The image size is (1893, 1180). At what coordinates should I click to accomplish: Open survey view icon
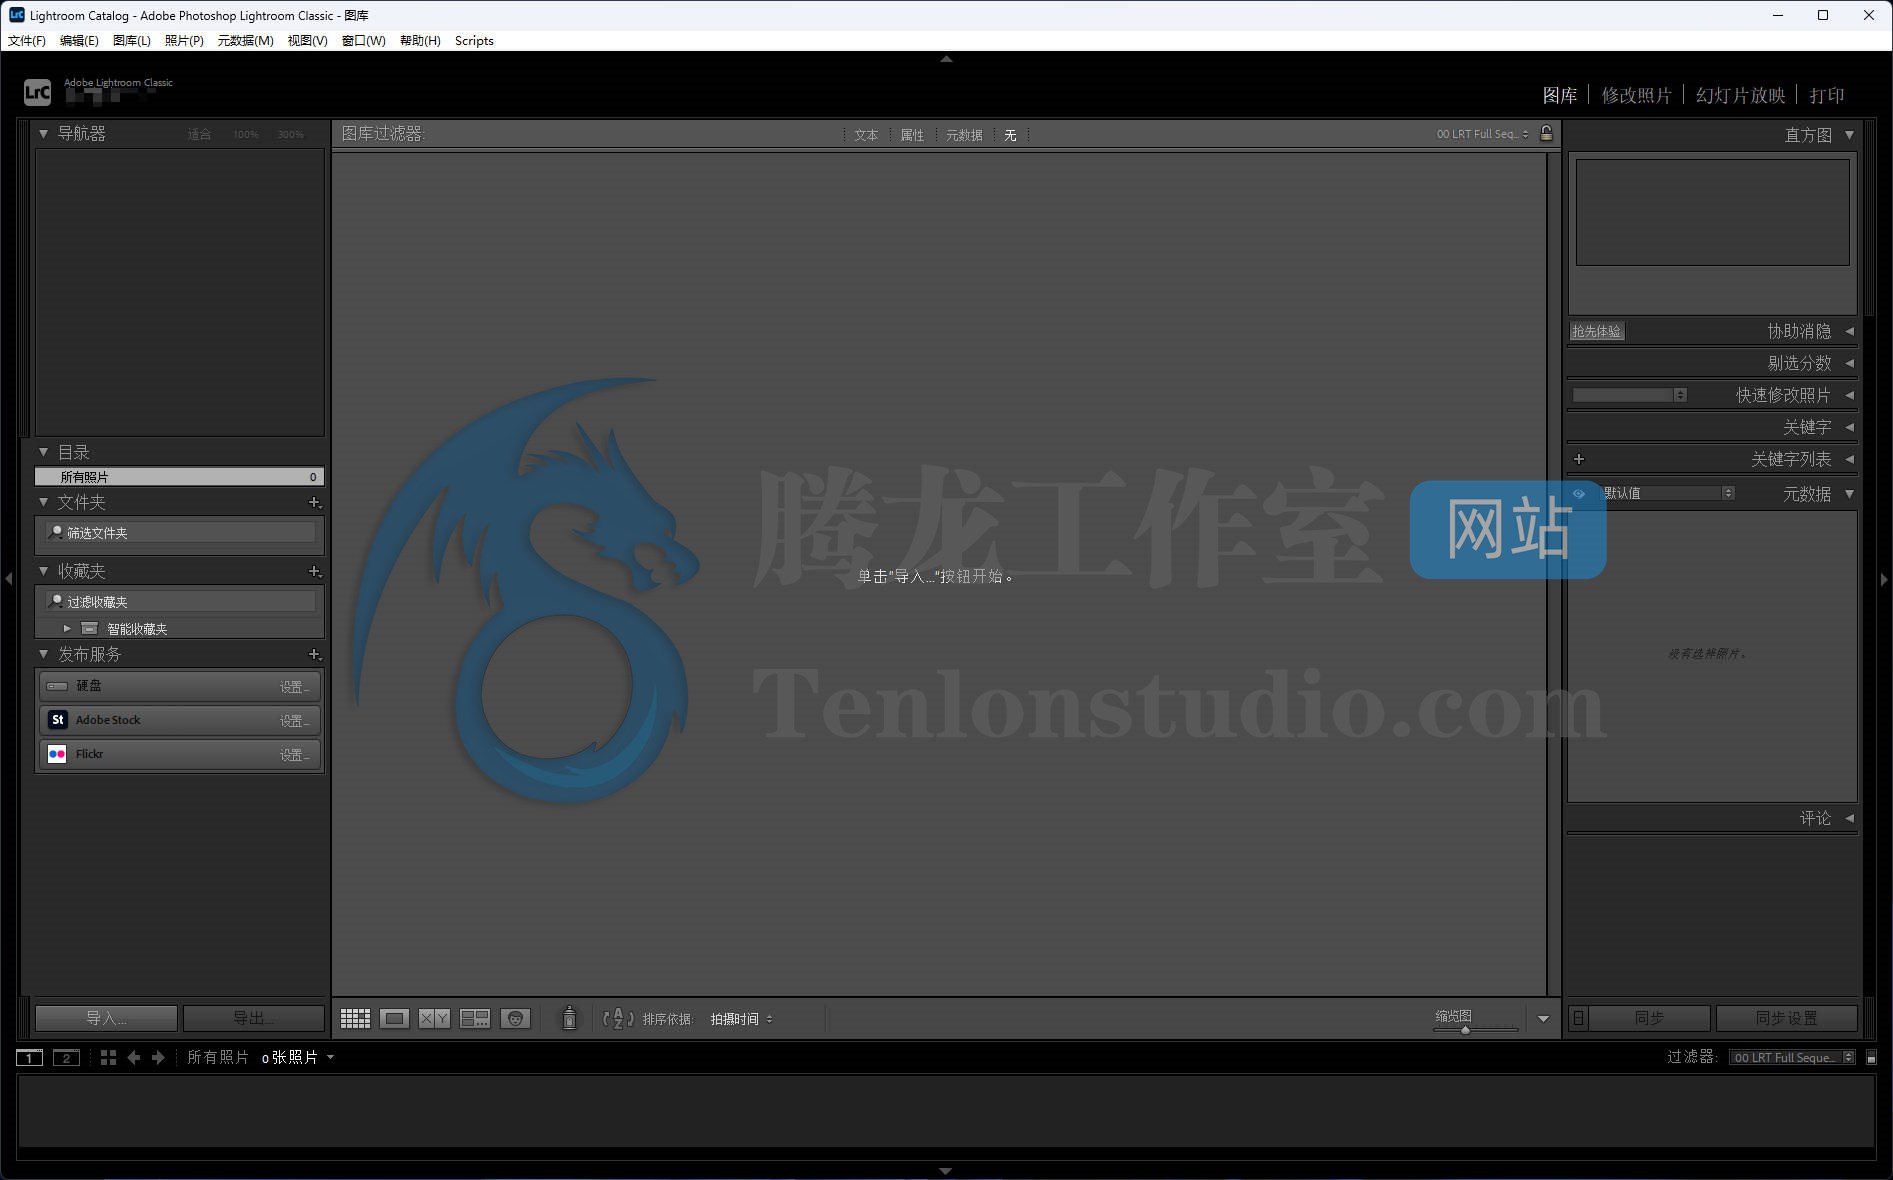coord(474,1018)
